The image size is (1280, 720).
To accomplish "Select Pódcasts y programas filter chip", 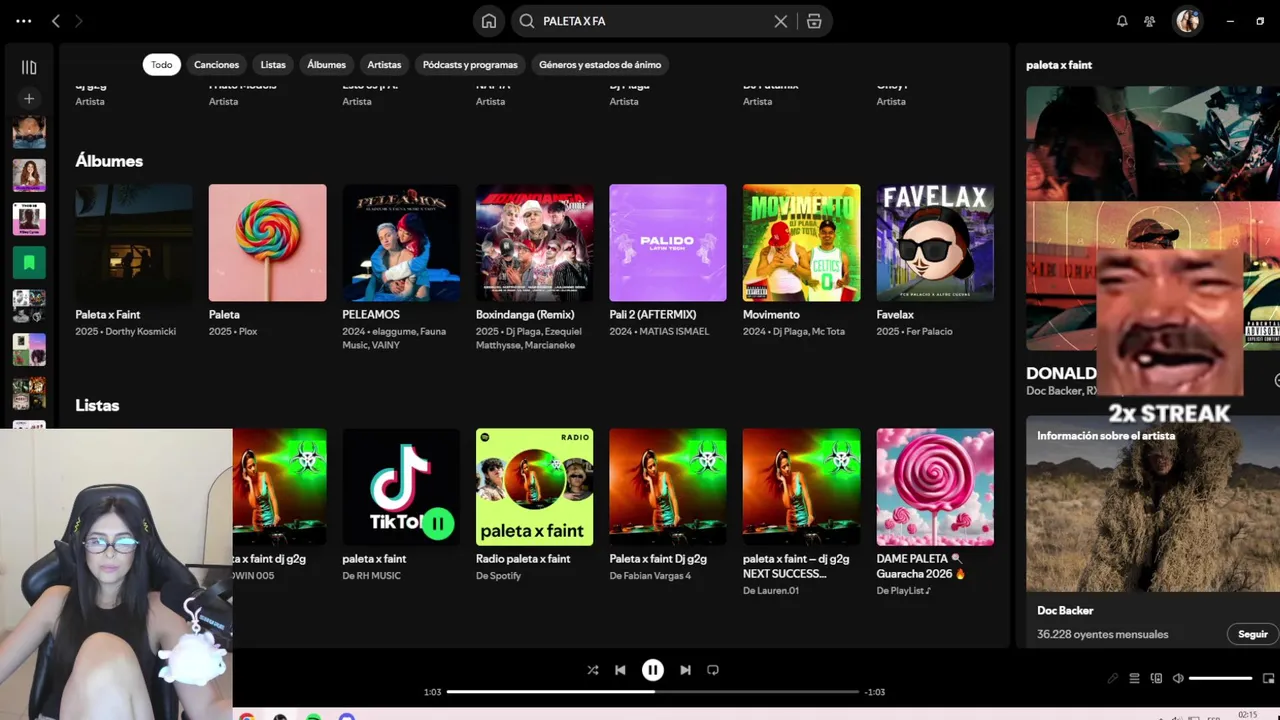I will pos(470,65).
